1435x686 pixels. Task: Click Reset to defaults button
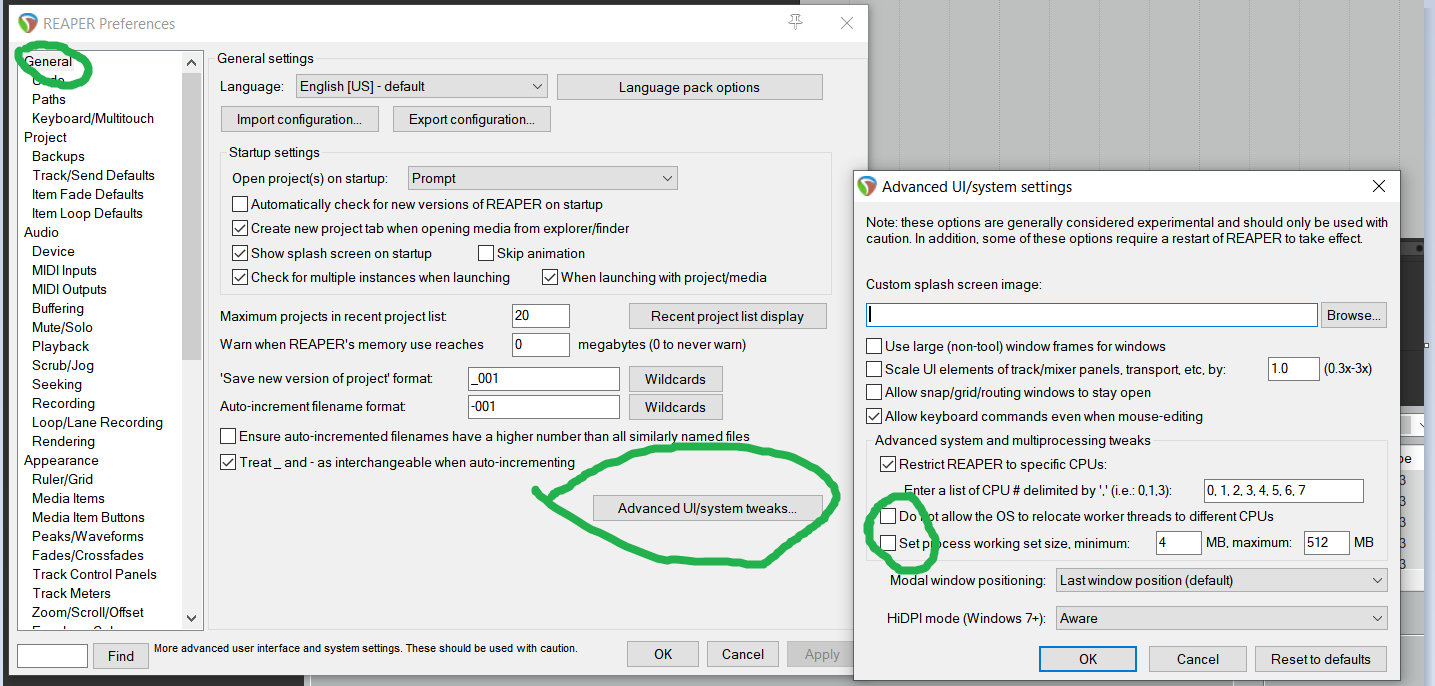point(1320,659)
